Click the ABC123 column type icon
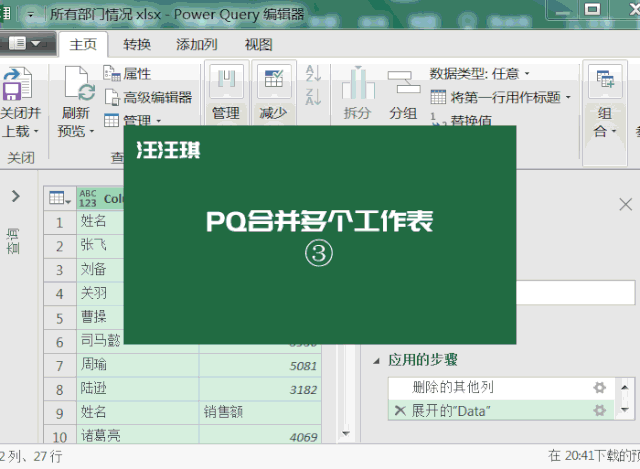The image size is (640, 469). pyautogui.click(x=88, y=199)
